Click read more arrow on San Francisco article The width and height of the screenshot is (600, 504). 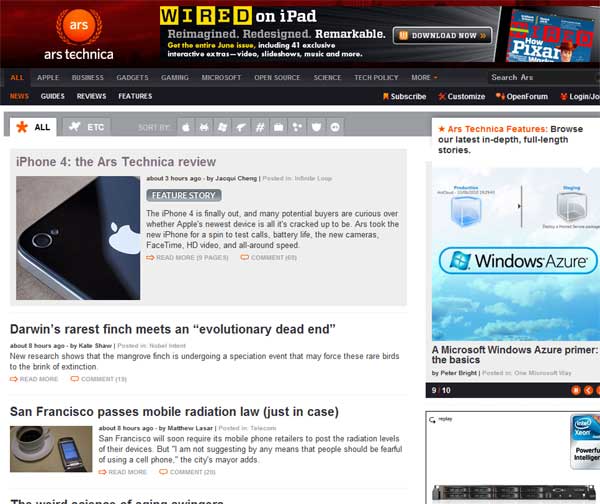pyautogui.click(x=103, y=472)
